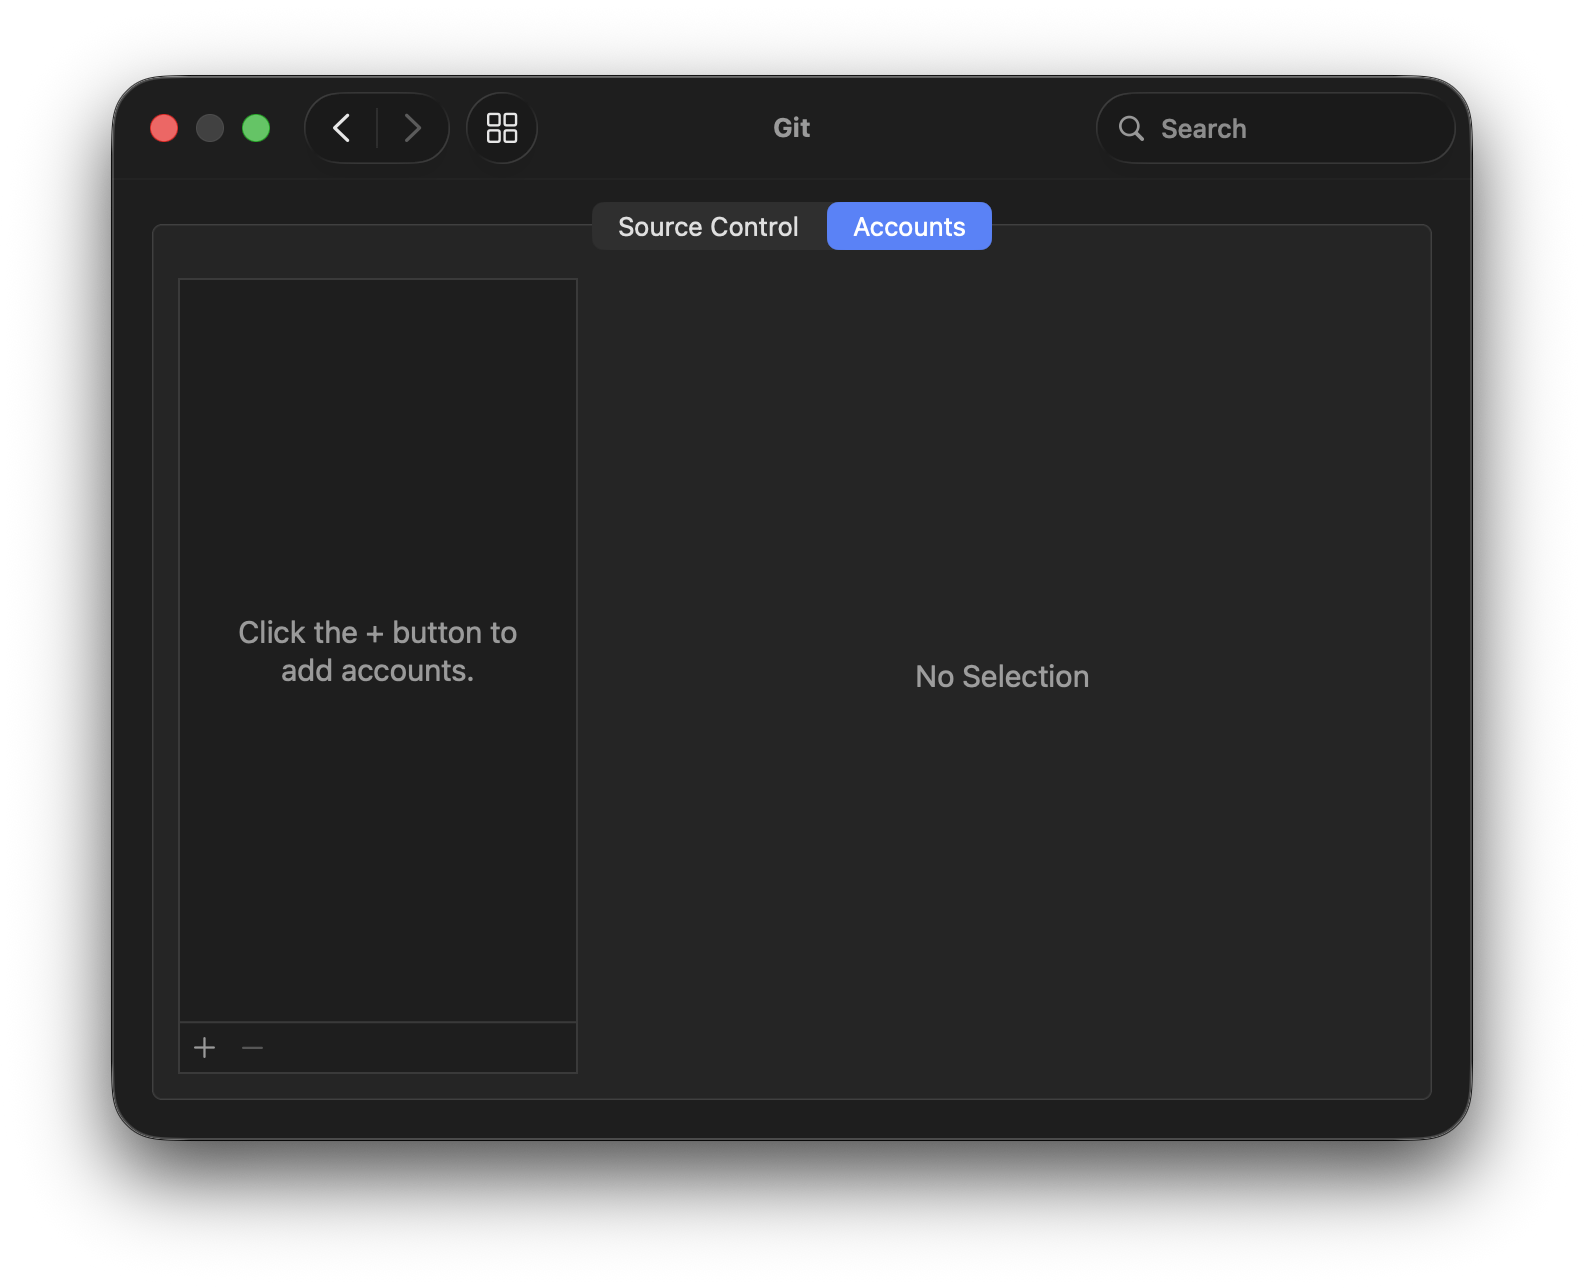This screenshot has height=1288, width=1584.
Task: Go back with the left chevron button
Action: [342, 128]
